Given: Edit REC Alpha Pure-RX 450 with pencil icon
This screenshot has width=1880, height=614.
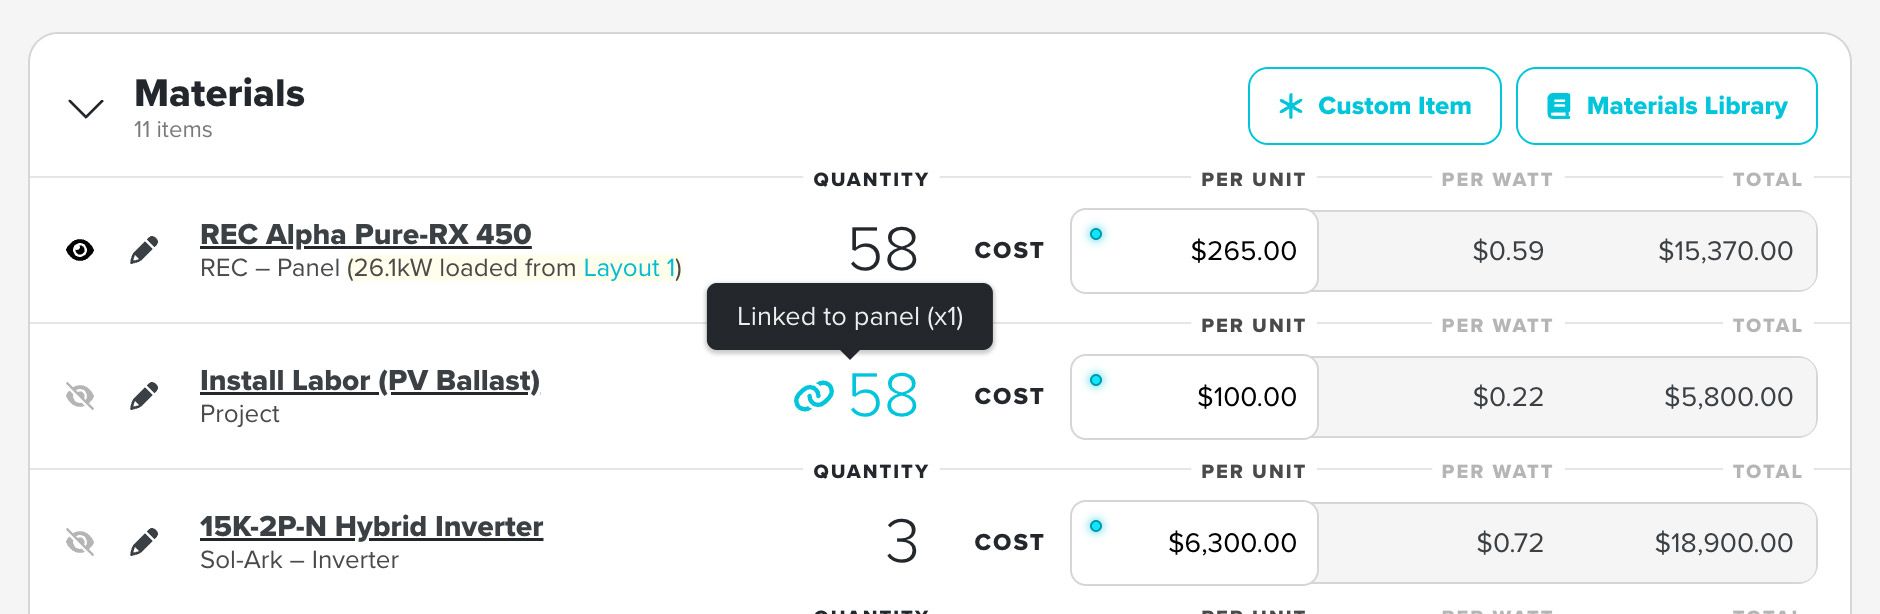Looking at the screenshot, I should click(144, 250).
